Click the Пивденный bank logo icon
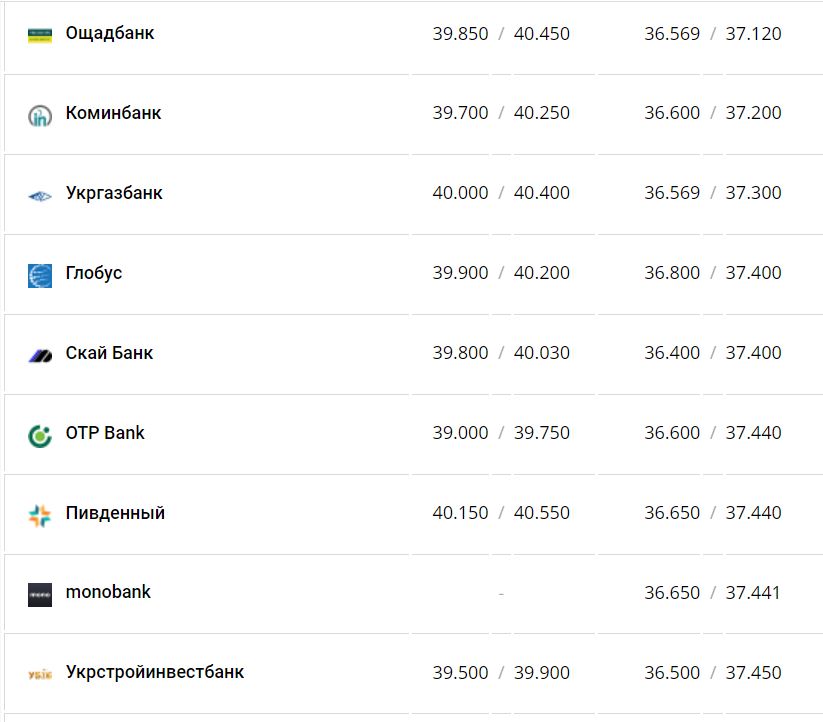Screen dimensions: 823x722 pyautogui.click(x=40, y=515)
